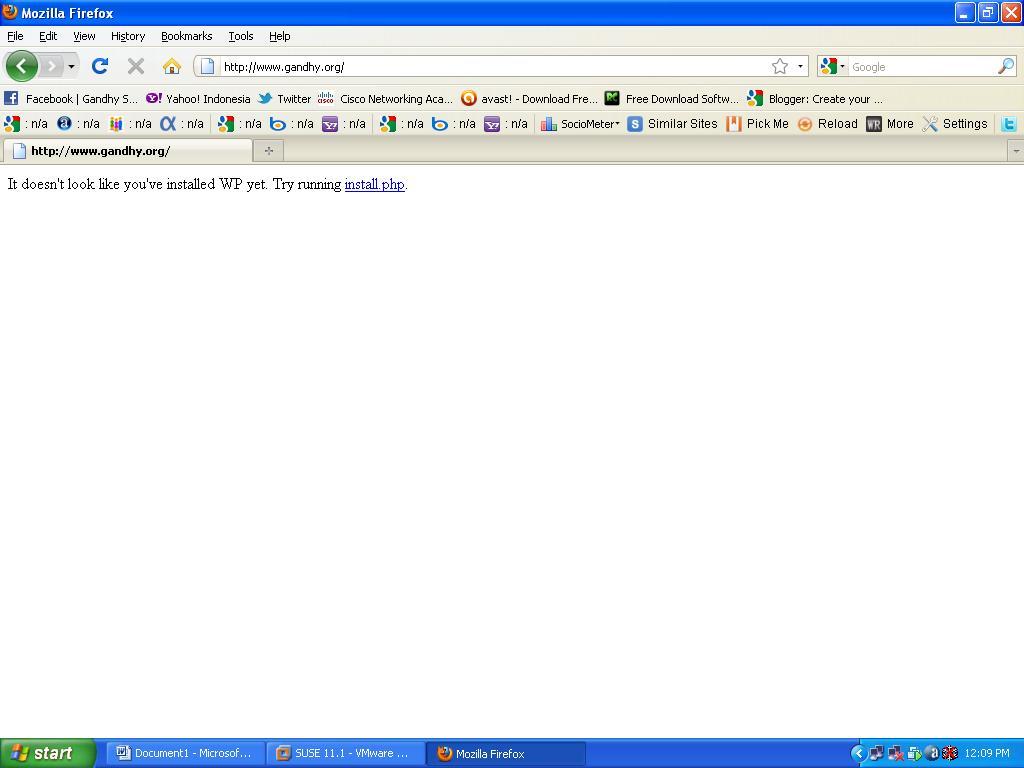Screen dimensions: 1024x768
Task: Click the Mozilla Firefox taskbar button
Action: [x=505, y=753]
